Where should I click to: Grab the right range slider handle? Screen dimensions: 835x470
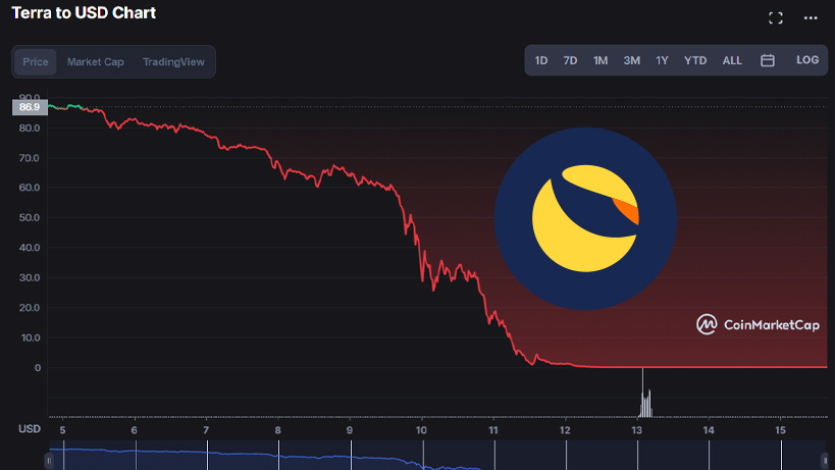(825, 460)
